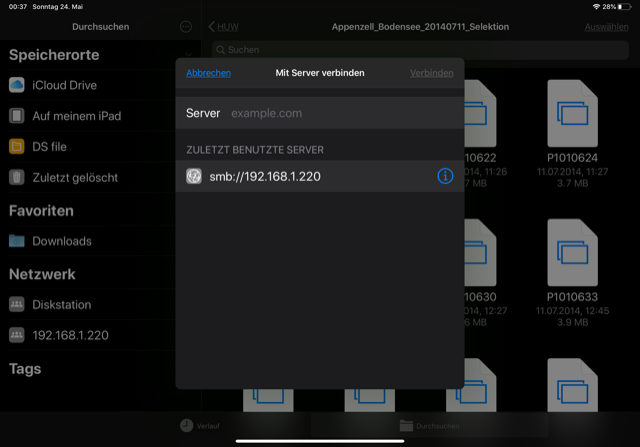Click the Server address input field
The image size is (640, 447).
click(x=340, y=114)
